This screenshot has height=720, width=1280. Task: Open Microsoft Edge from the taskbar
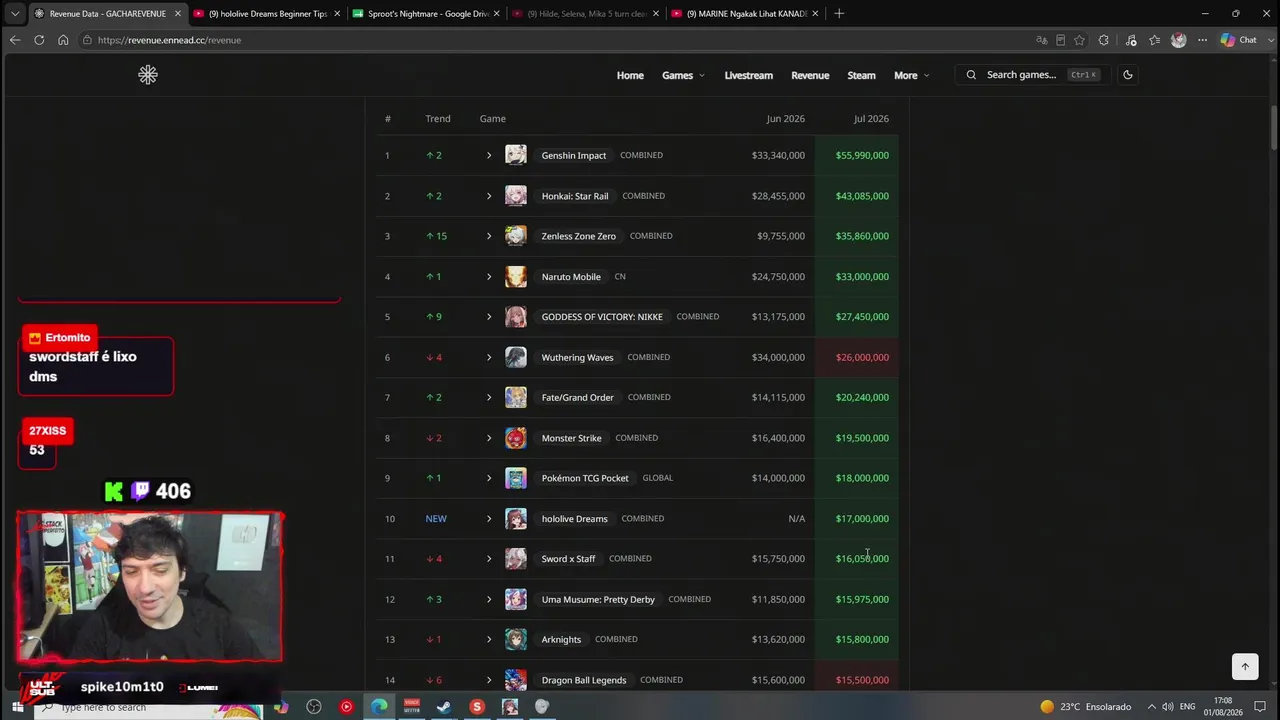379,707
